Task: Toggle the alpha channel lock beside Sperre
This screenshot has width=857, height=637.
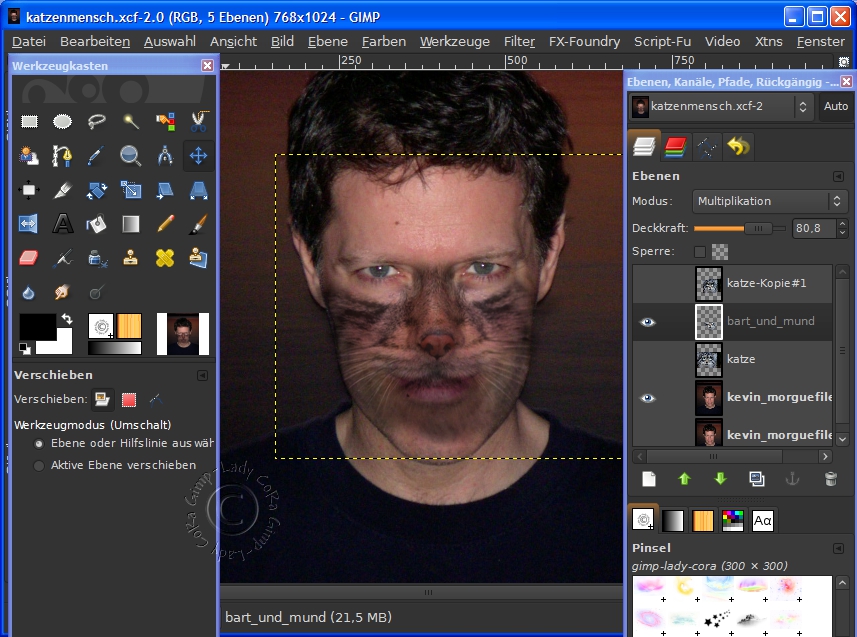Action: pos(720,252)
